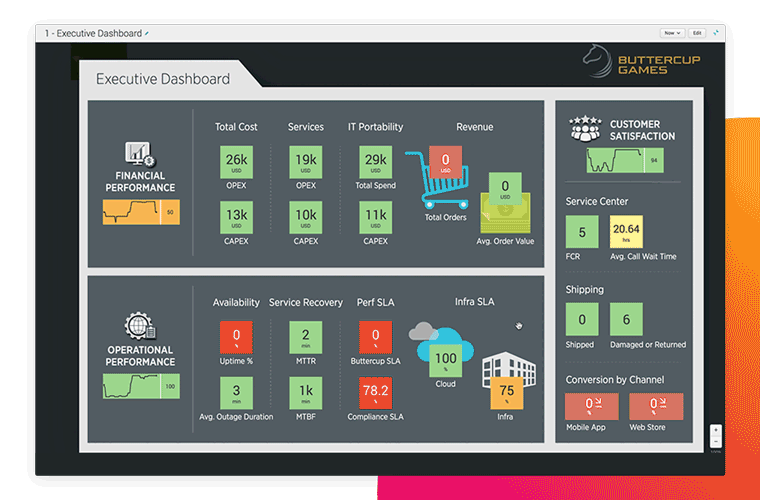Click the Buttercup Games horse logo
Image resolution: width=760 pixels, height=500 pixels.
(x=598, y=61)
